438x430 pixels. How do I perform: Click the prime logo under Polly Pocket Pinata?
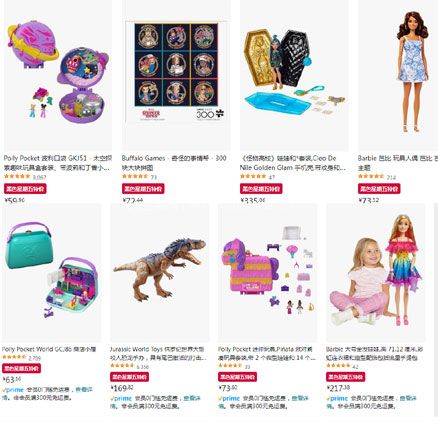[x=229, y=398]
